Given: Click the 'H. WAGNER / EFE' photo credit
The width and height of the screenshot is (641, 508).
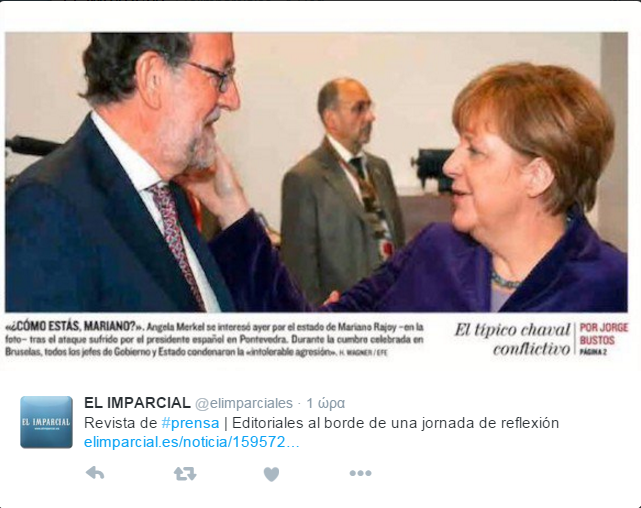Looking at the screenshot, I should click(x=363, y=352).
